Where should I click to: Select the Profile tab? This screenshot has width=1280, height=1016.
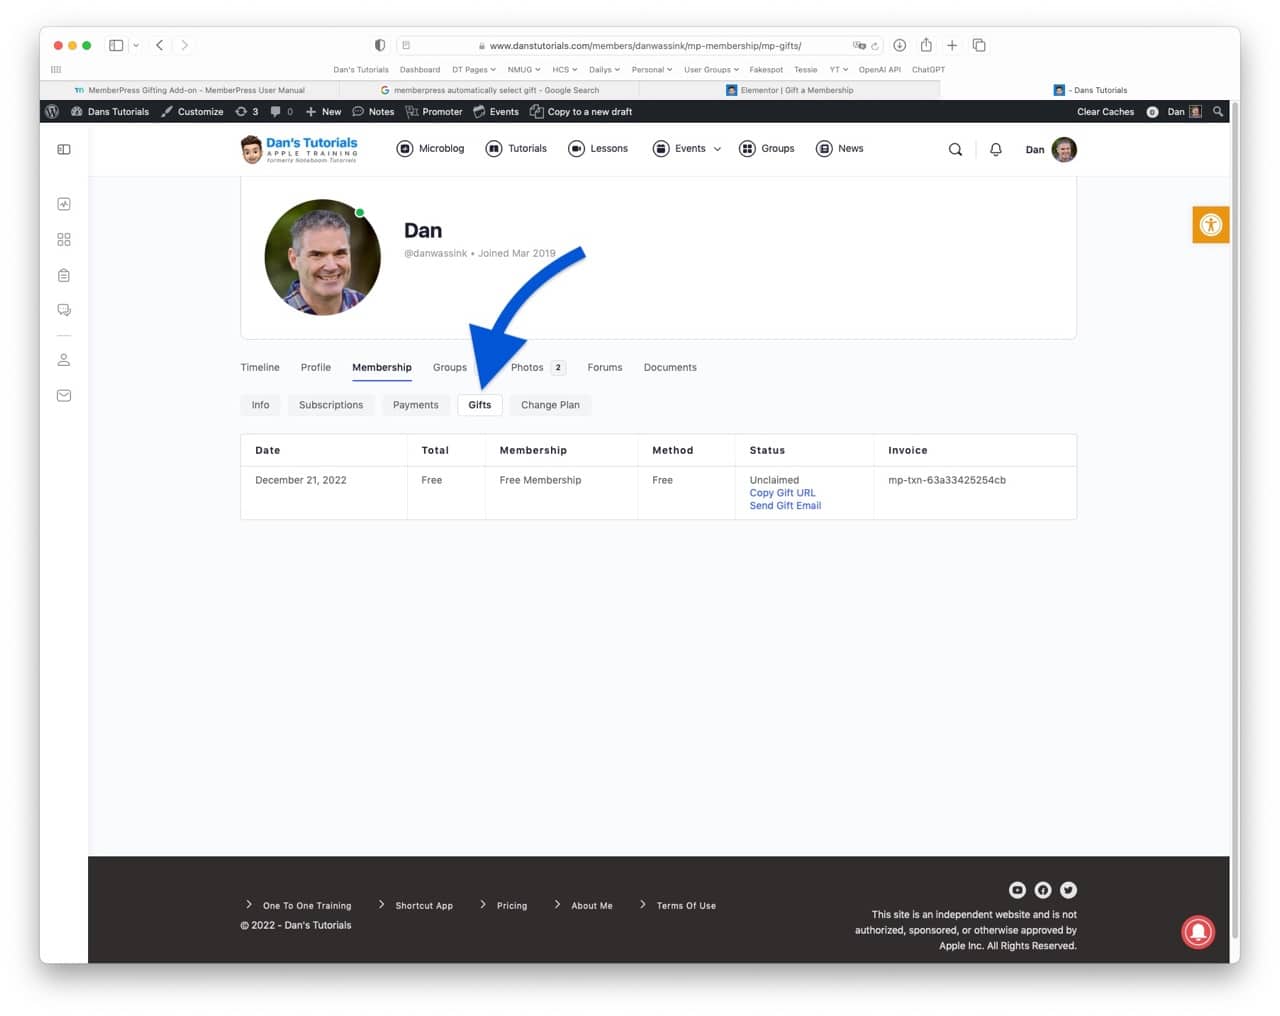(x=315, y=367)
